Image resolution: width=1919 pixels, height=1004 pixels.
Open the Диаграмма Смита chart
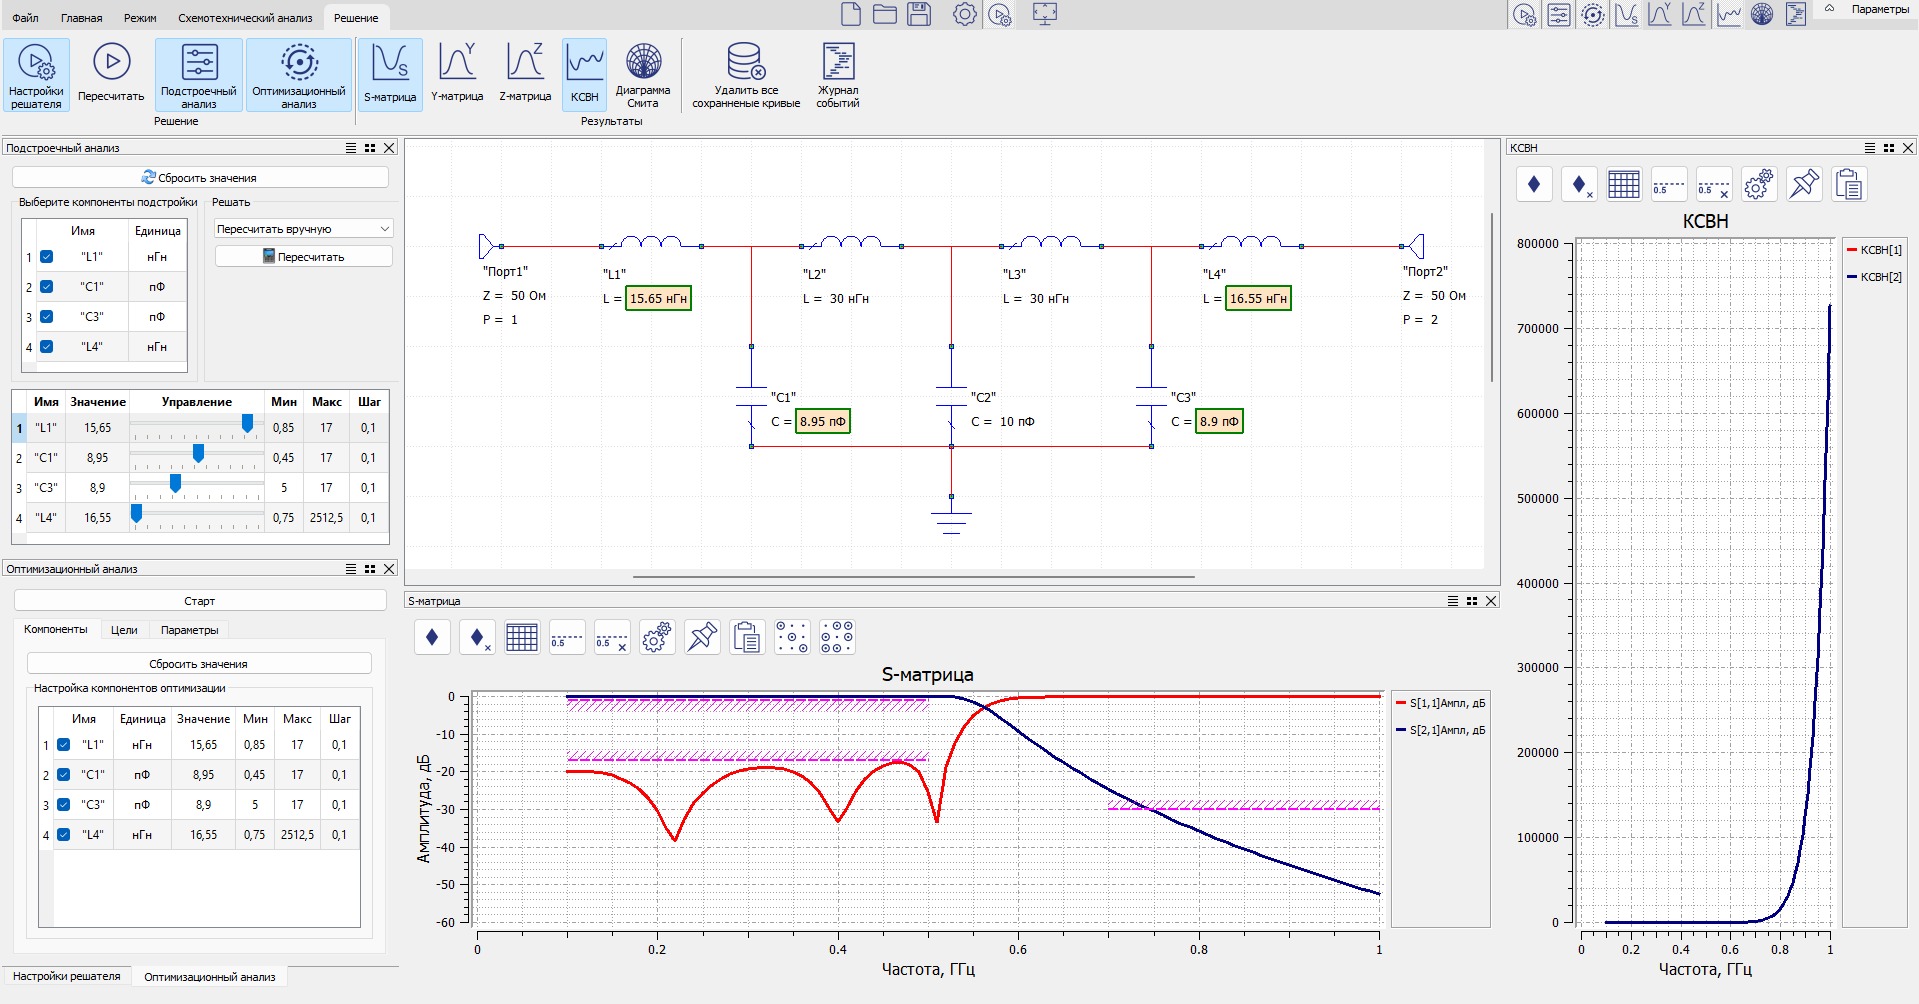click(x=643, y=63)
